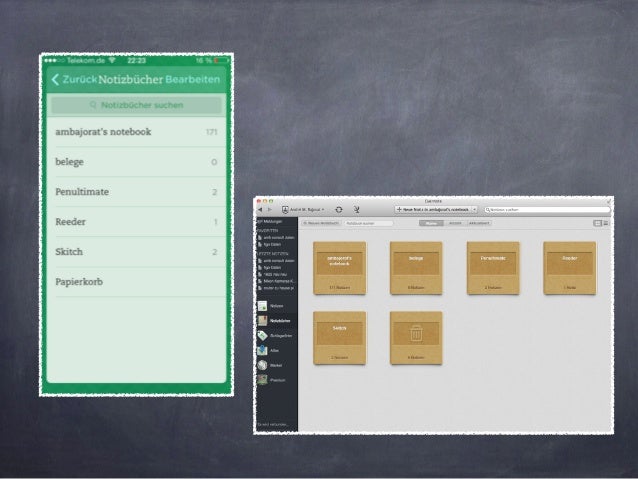Switch to the list view icon
This screenshot has height=479, width=638.
(606, 223)
